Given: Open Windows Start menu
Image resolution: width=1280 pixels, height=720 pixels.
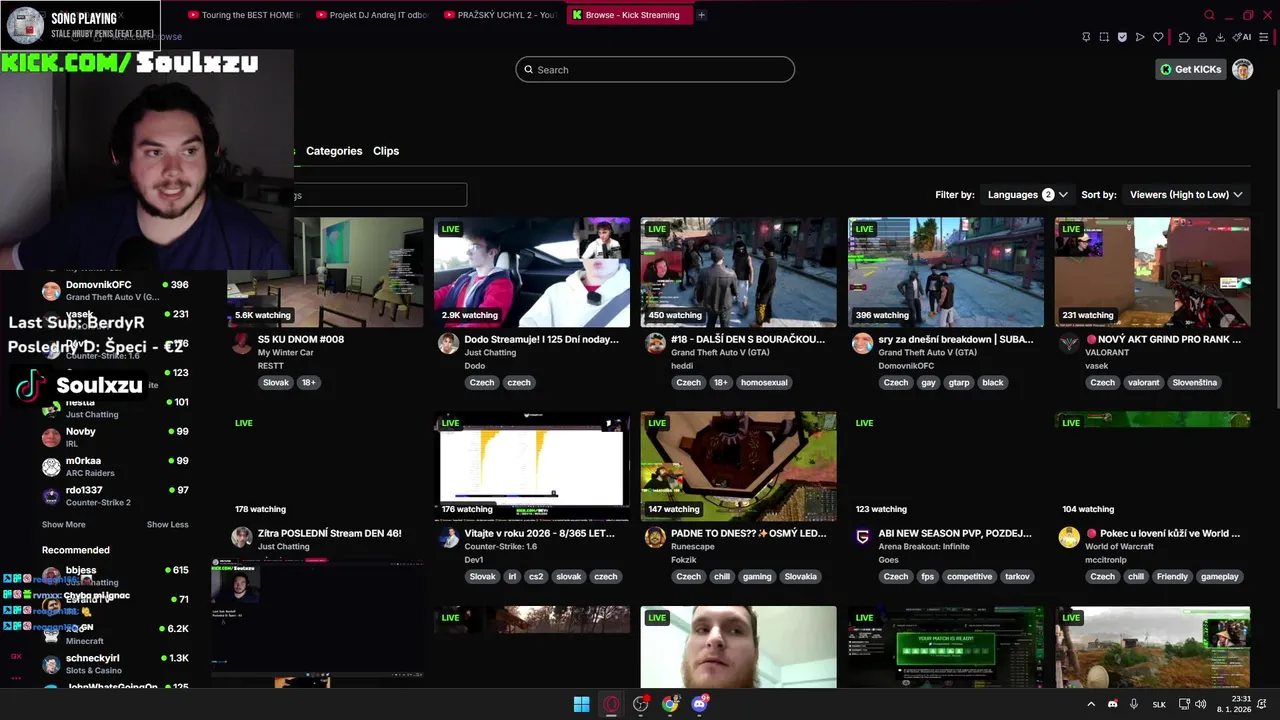Looking at the screenshot, I should click(581, 704).
